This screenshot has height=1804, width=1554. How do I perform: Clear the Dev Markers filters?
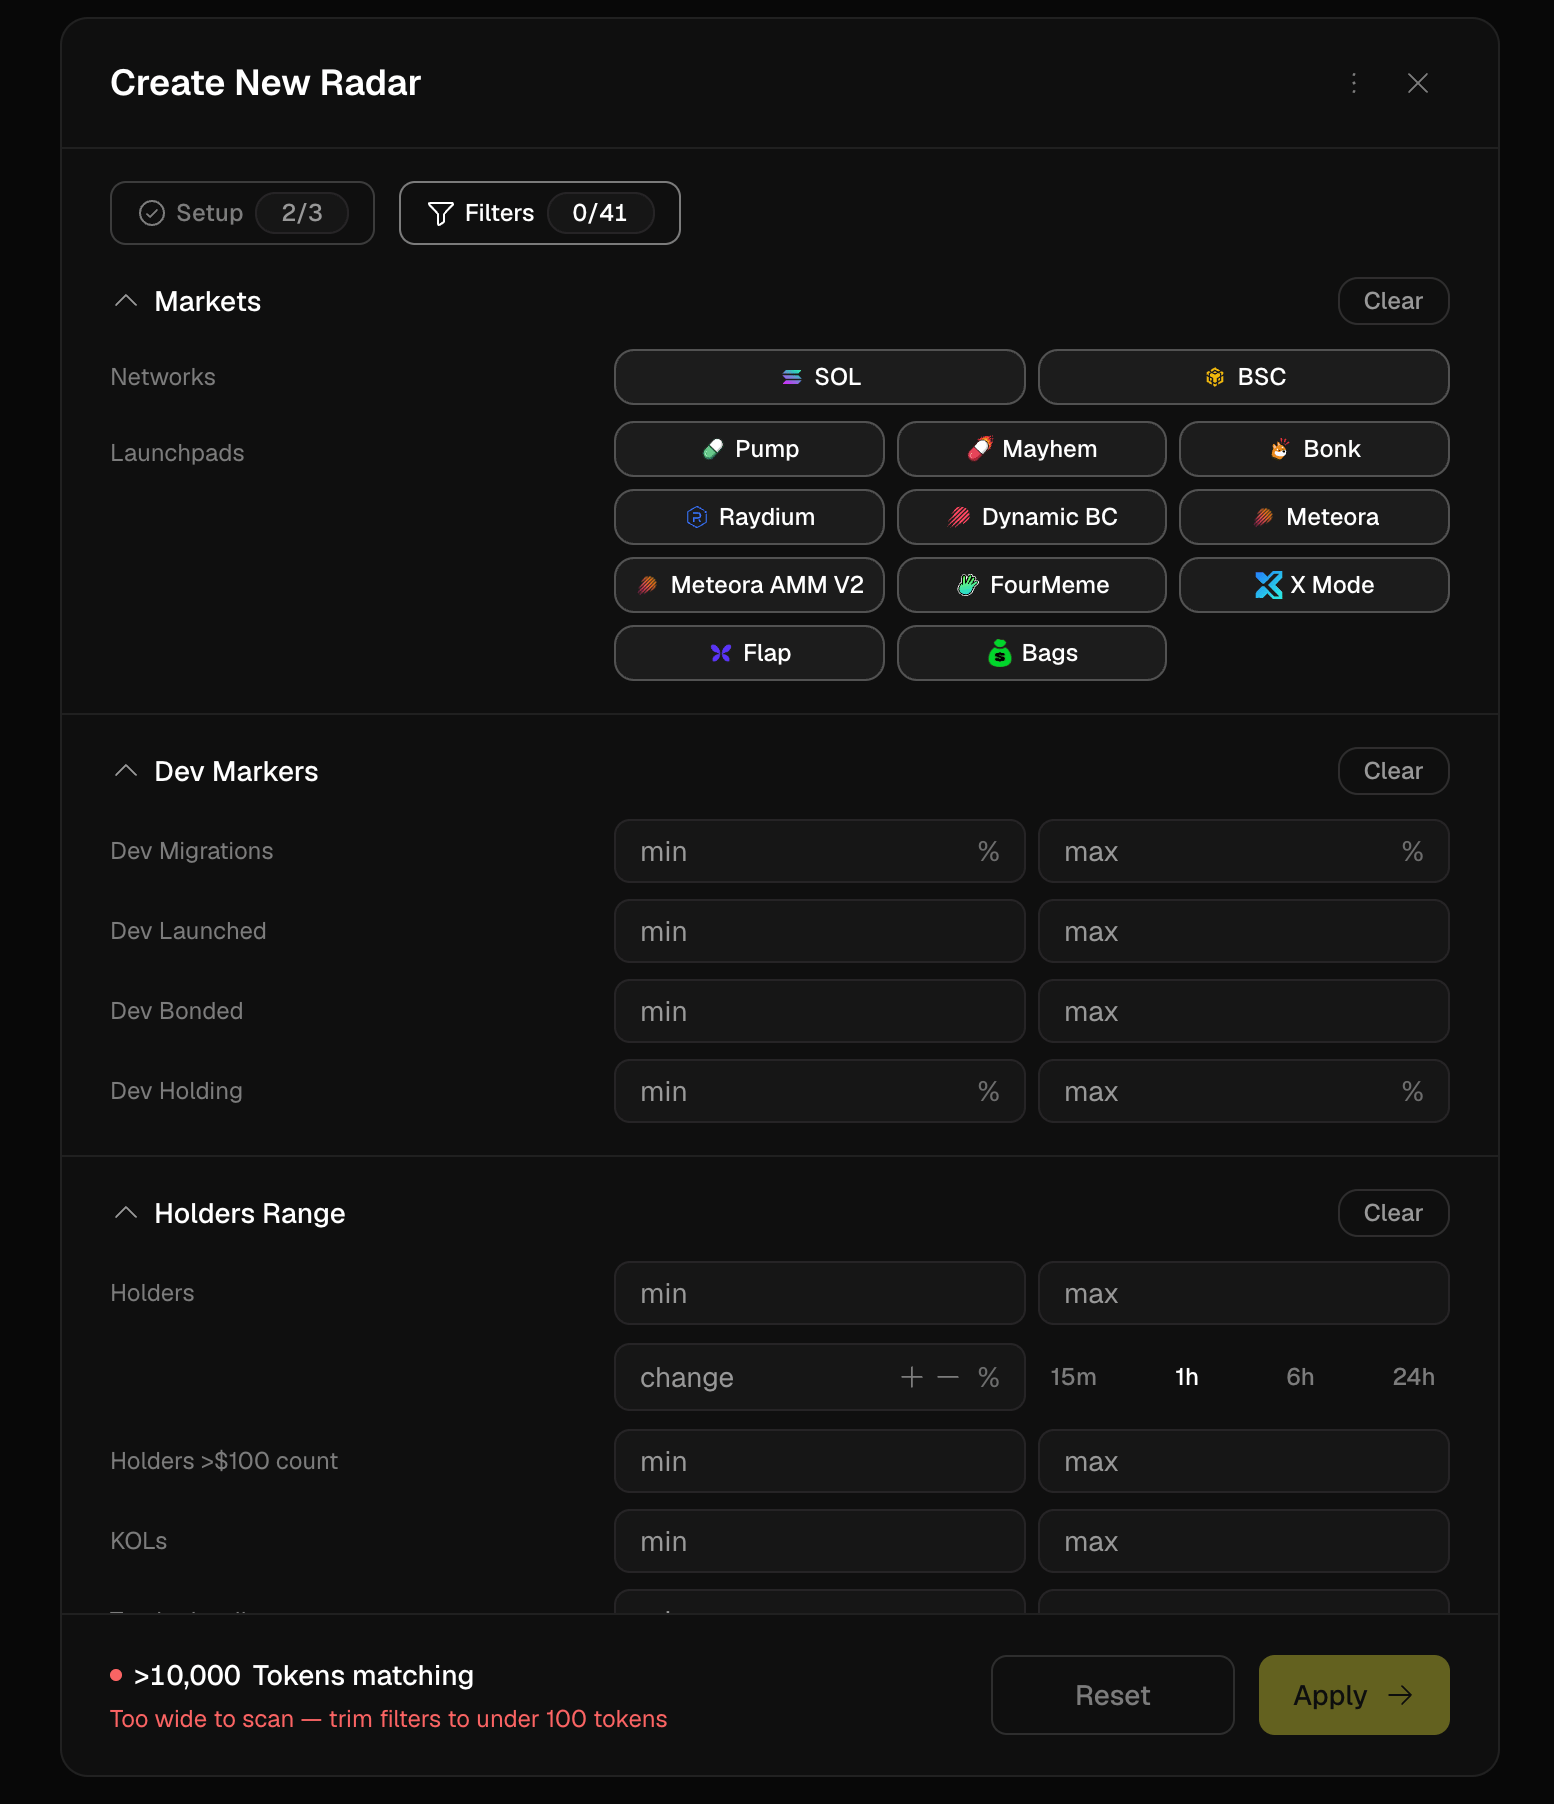[1393, 771]
